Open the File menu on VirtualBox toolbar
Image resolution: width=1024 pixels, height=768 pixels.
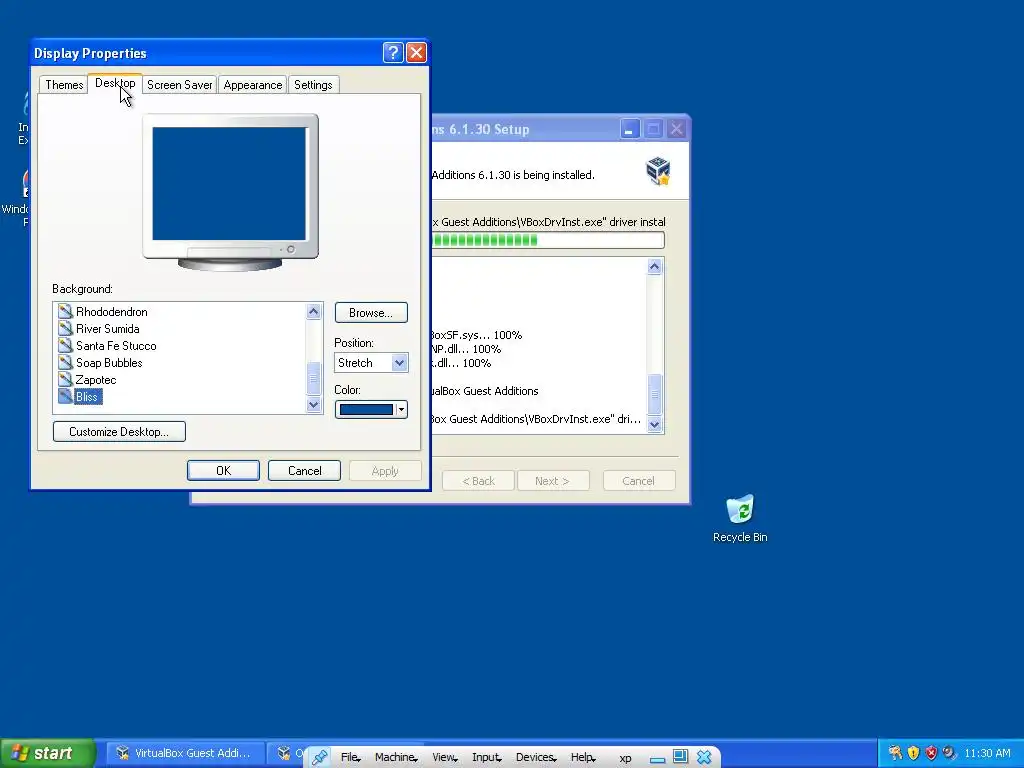350,757
